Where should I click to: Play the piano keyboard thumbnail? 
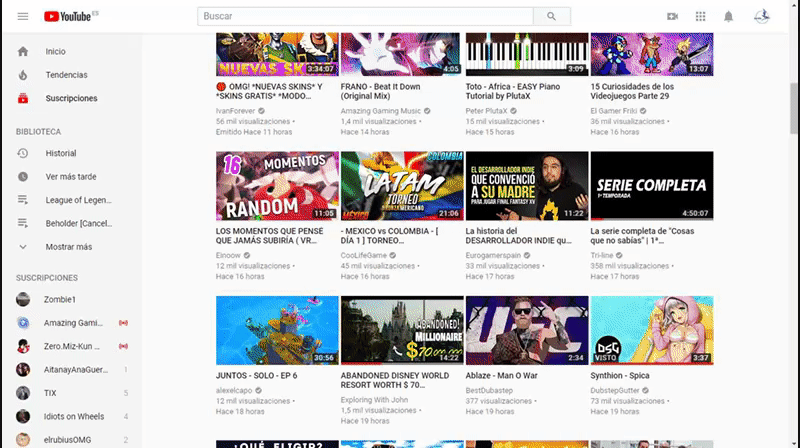[x=527, y=55]
